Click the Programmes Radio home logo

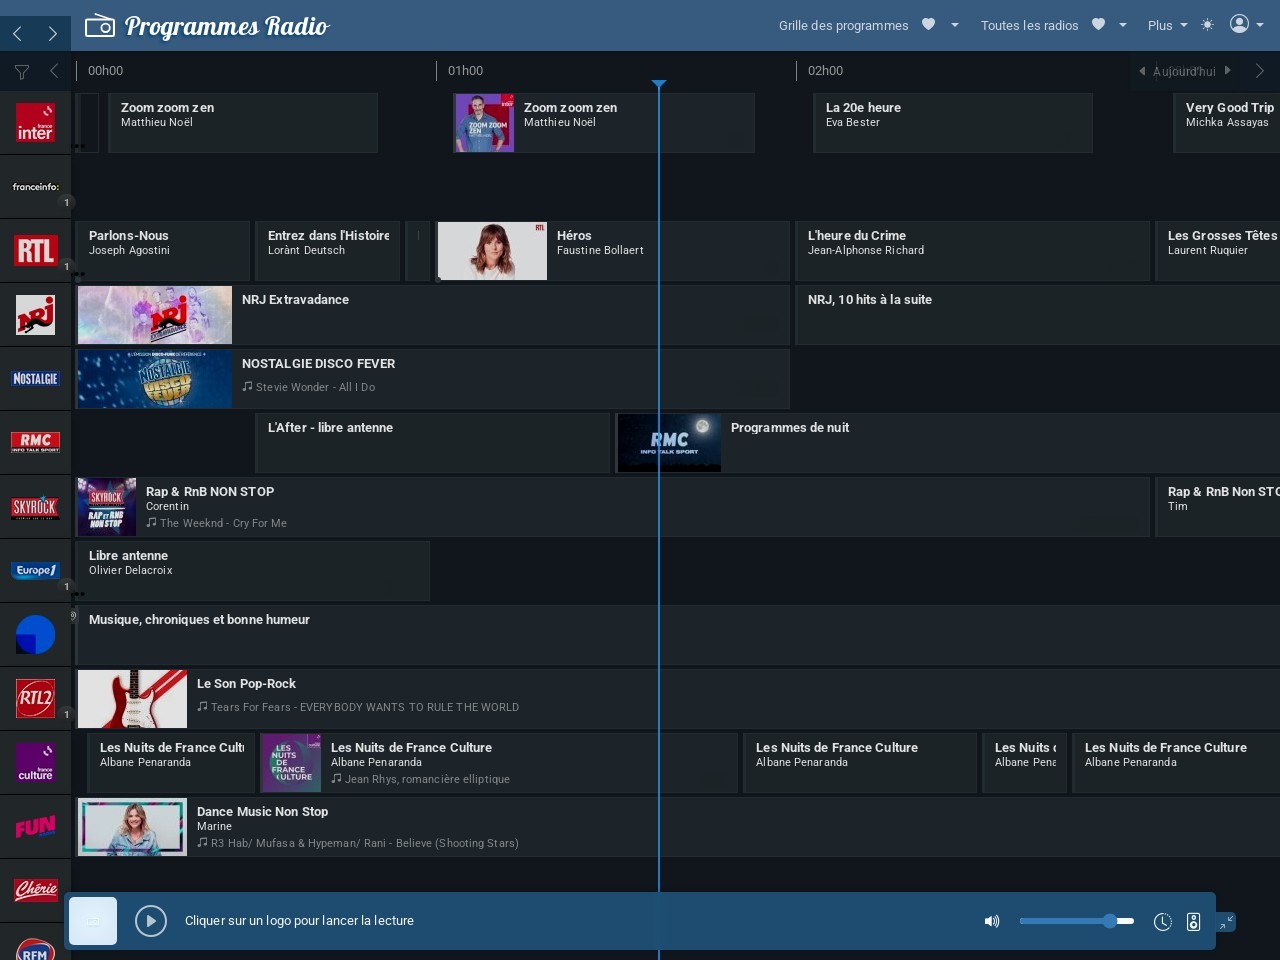pyautogui.click(x=207, y=26)
